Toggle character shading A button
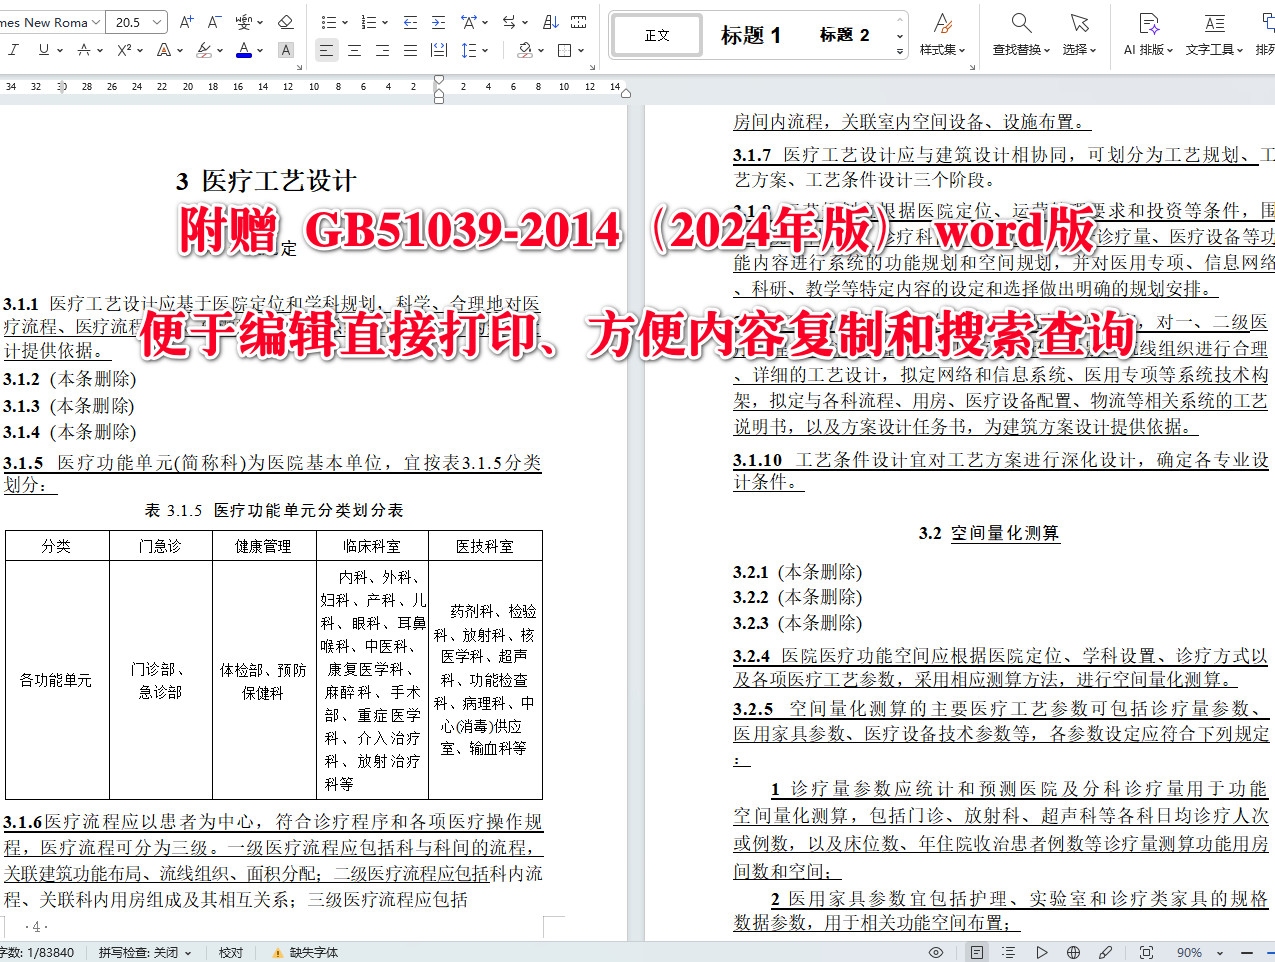The width and height of the screenshot is (1275, 962). tap(285, 50)
